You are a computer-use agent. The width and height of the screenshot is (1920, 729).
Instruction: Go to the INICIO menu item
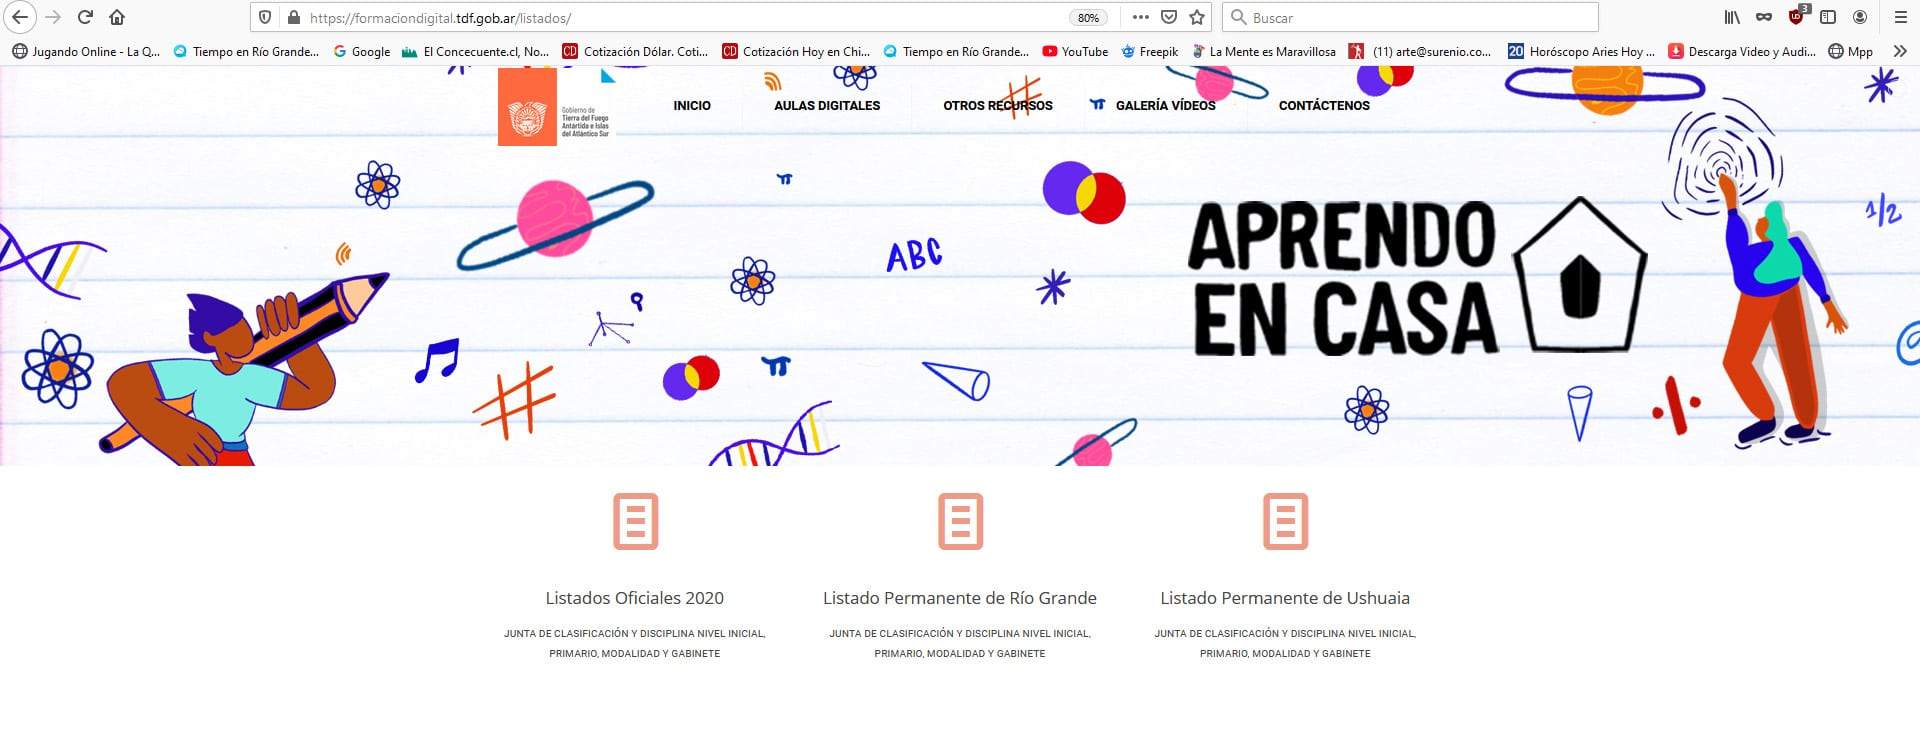click(x=692, y=105)
